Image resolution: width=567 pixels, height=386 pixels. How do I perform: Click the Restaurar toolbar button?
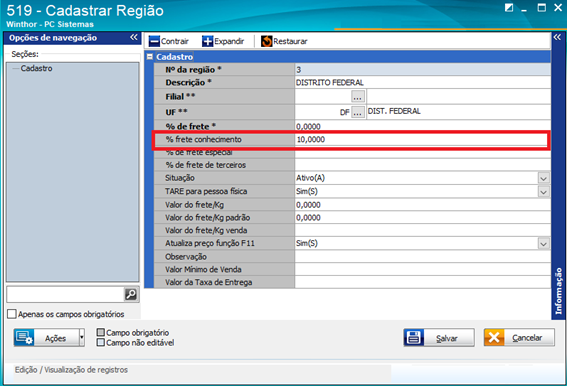tap(284, 41)
